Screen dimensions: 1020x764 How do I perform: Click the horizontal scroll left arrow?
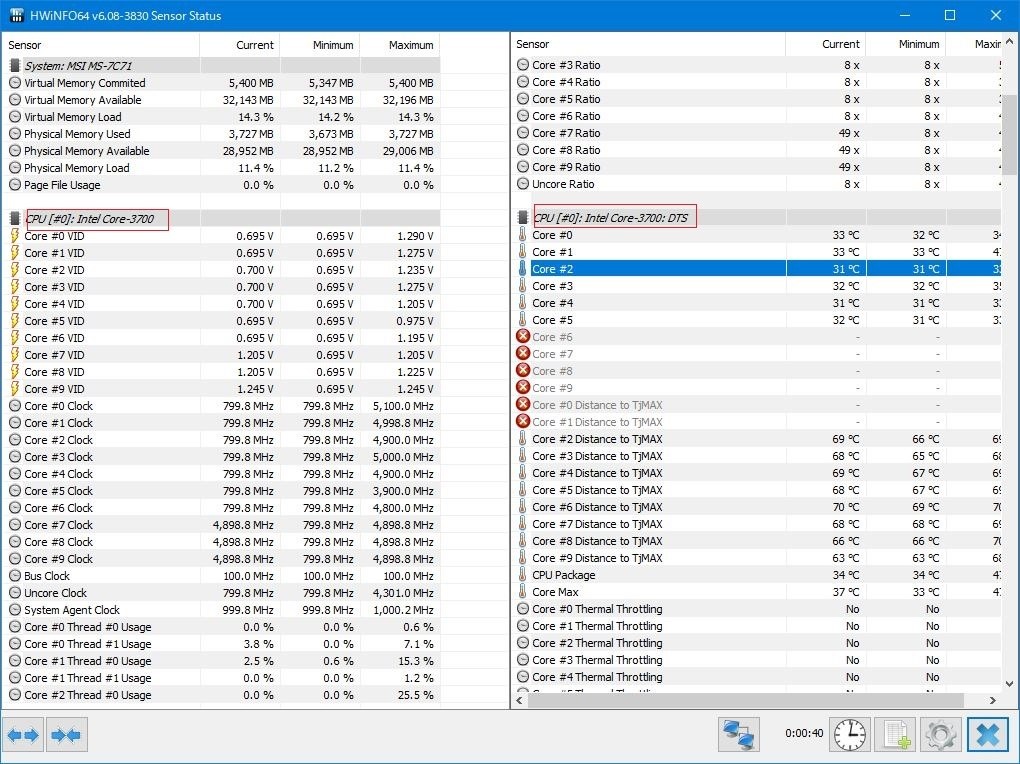519,700
